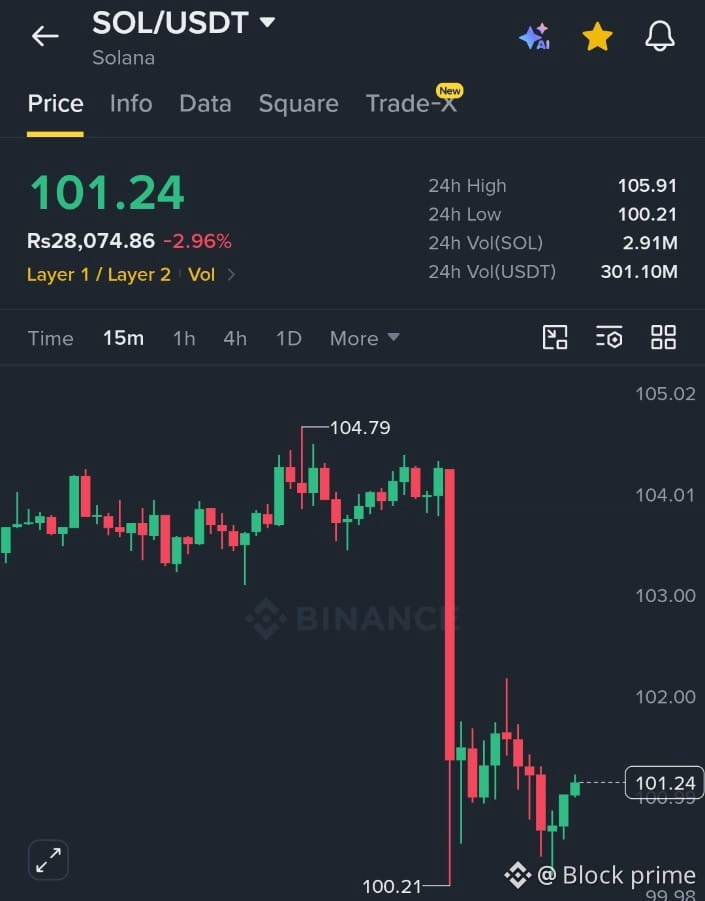This screenshot has height=901, width=705.
Task: Open price alerts with the bell icon
Action: pyautogui.click(x=660, y=36)
